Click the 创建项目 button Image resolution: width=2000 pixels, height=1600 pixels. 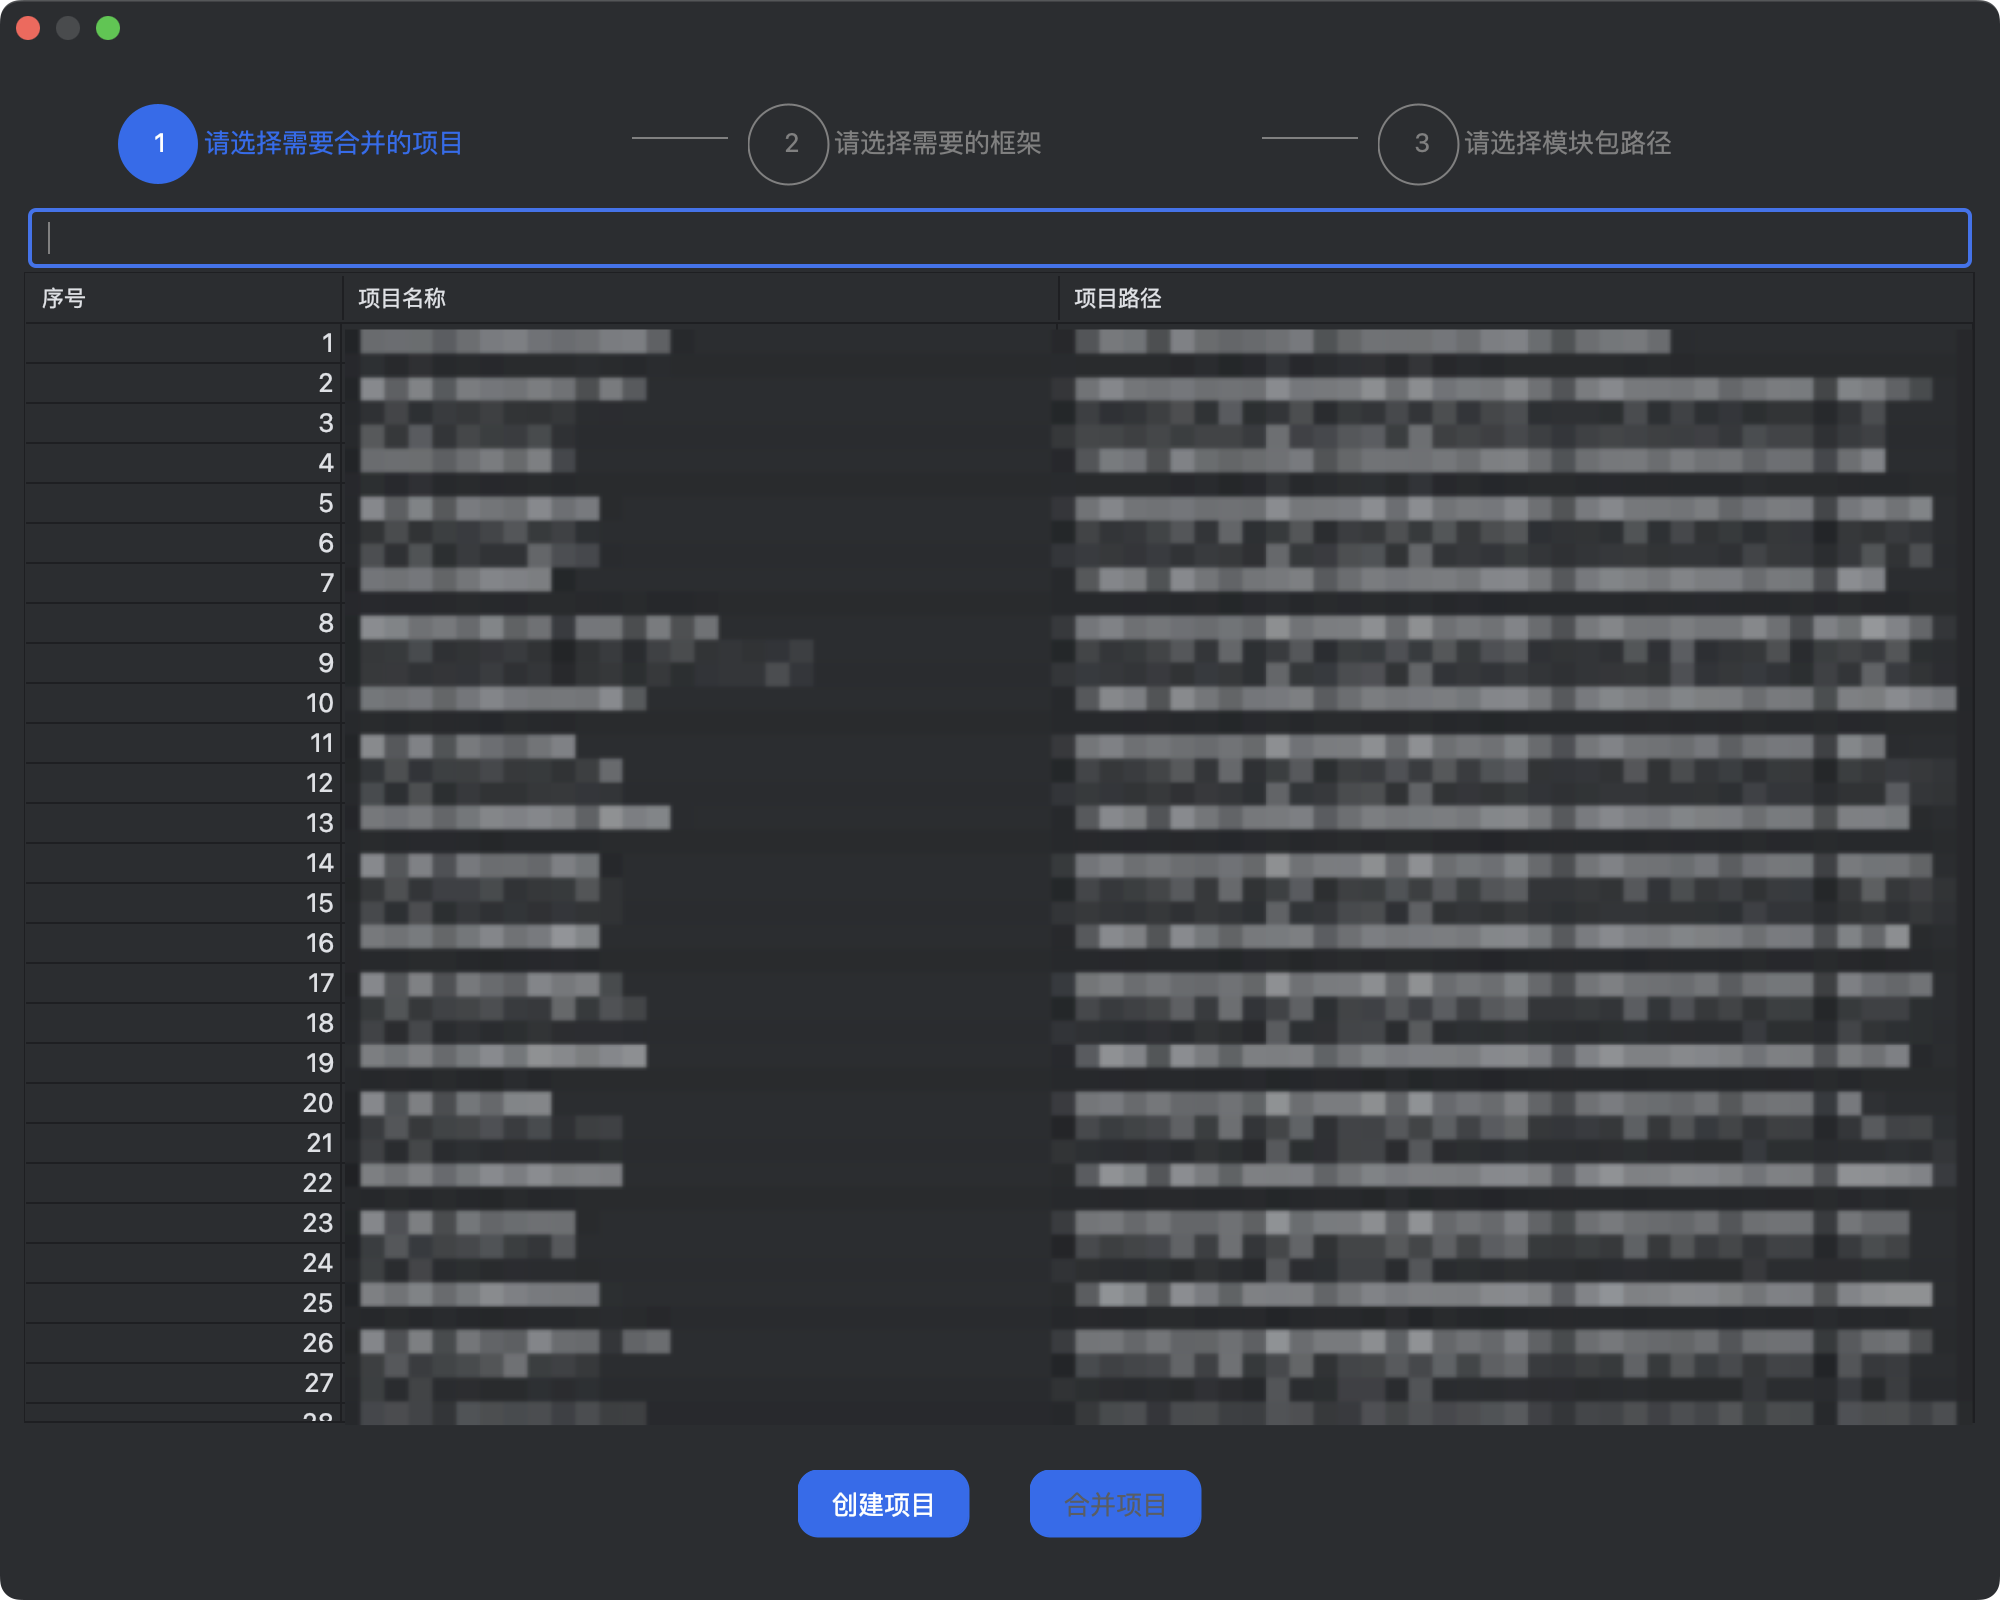pos(883,1504)
